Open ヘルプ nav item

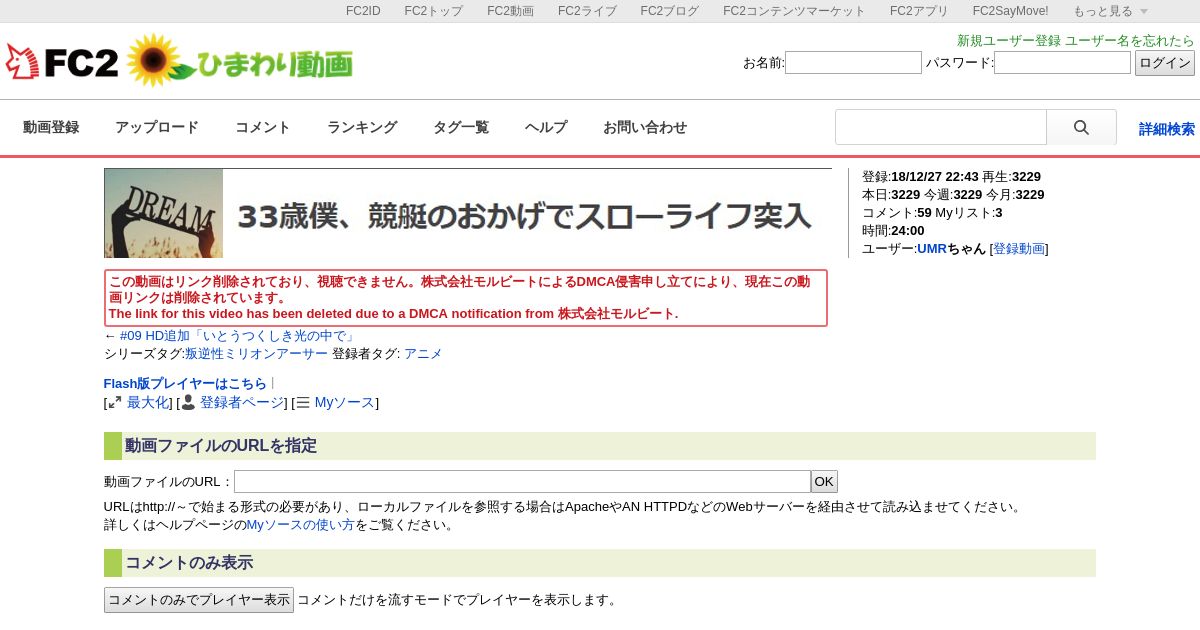click(546, 127)
